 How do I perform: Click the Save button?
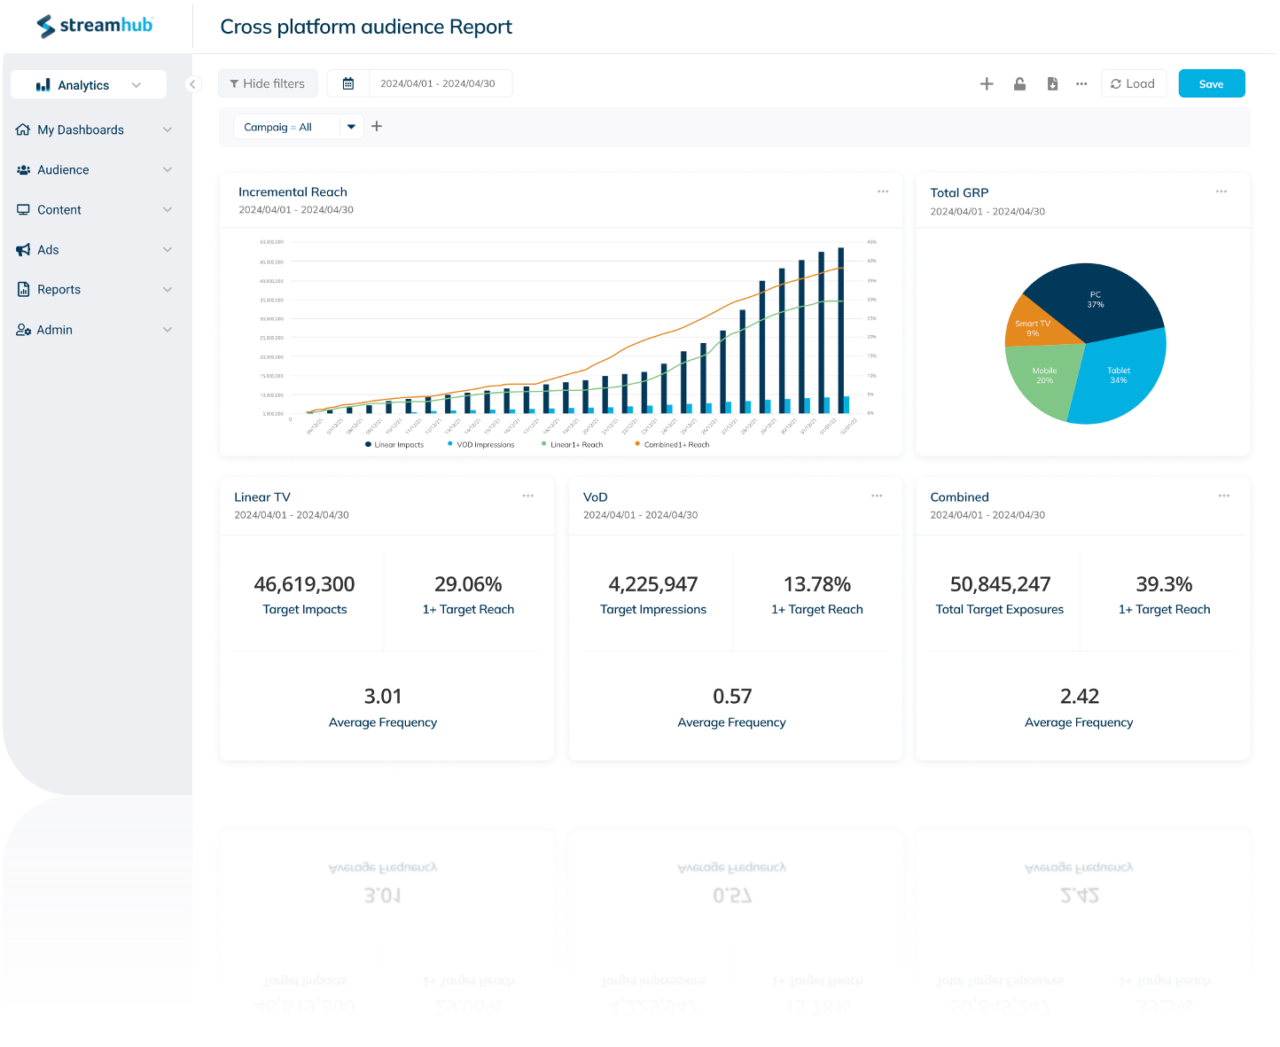pyautogui.click(x=1211, y=83)
